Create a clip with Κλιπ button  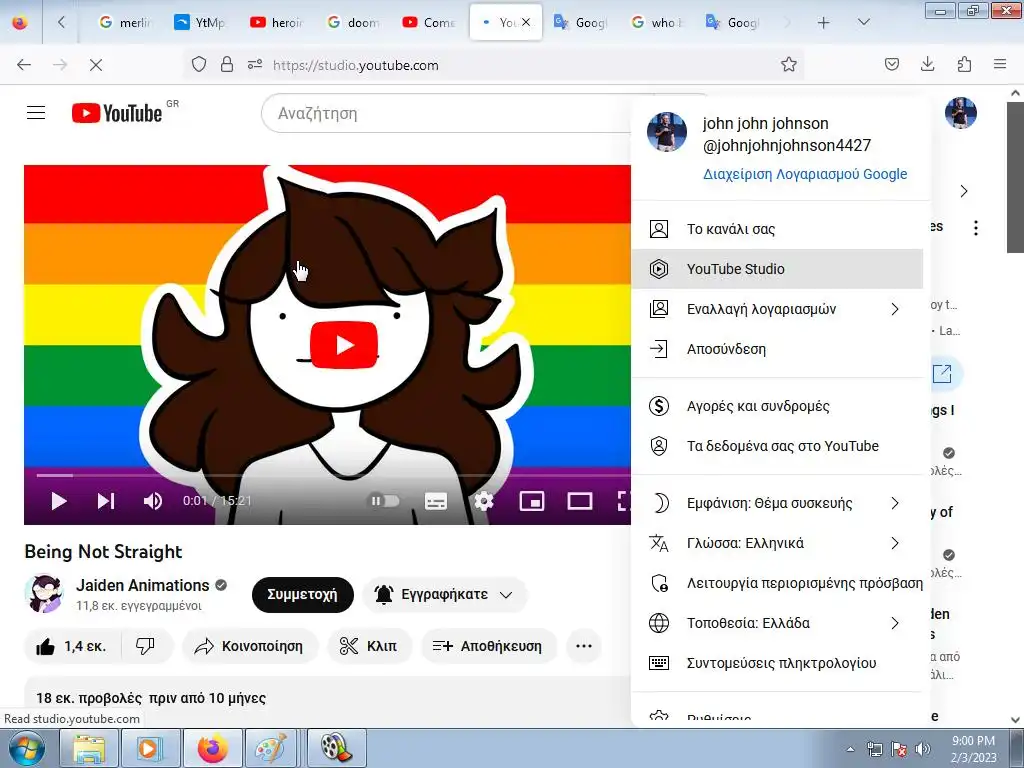[x=369, y=646]
